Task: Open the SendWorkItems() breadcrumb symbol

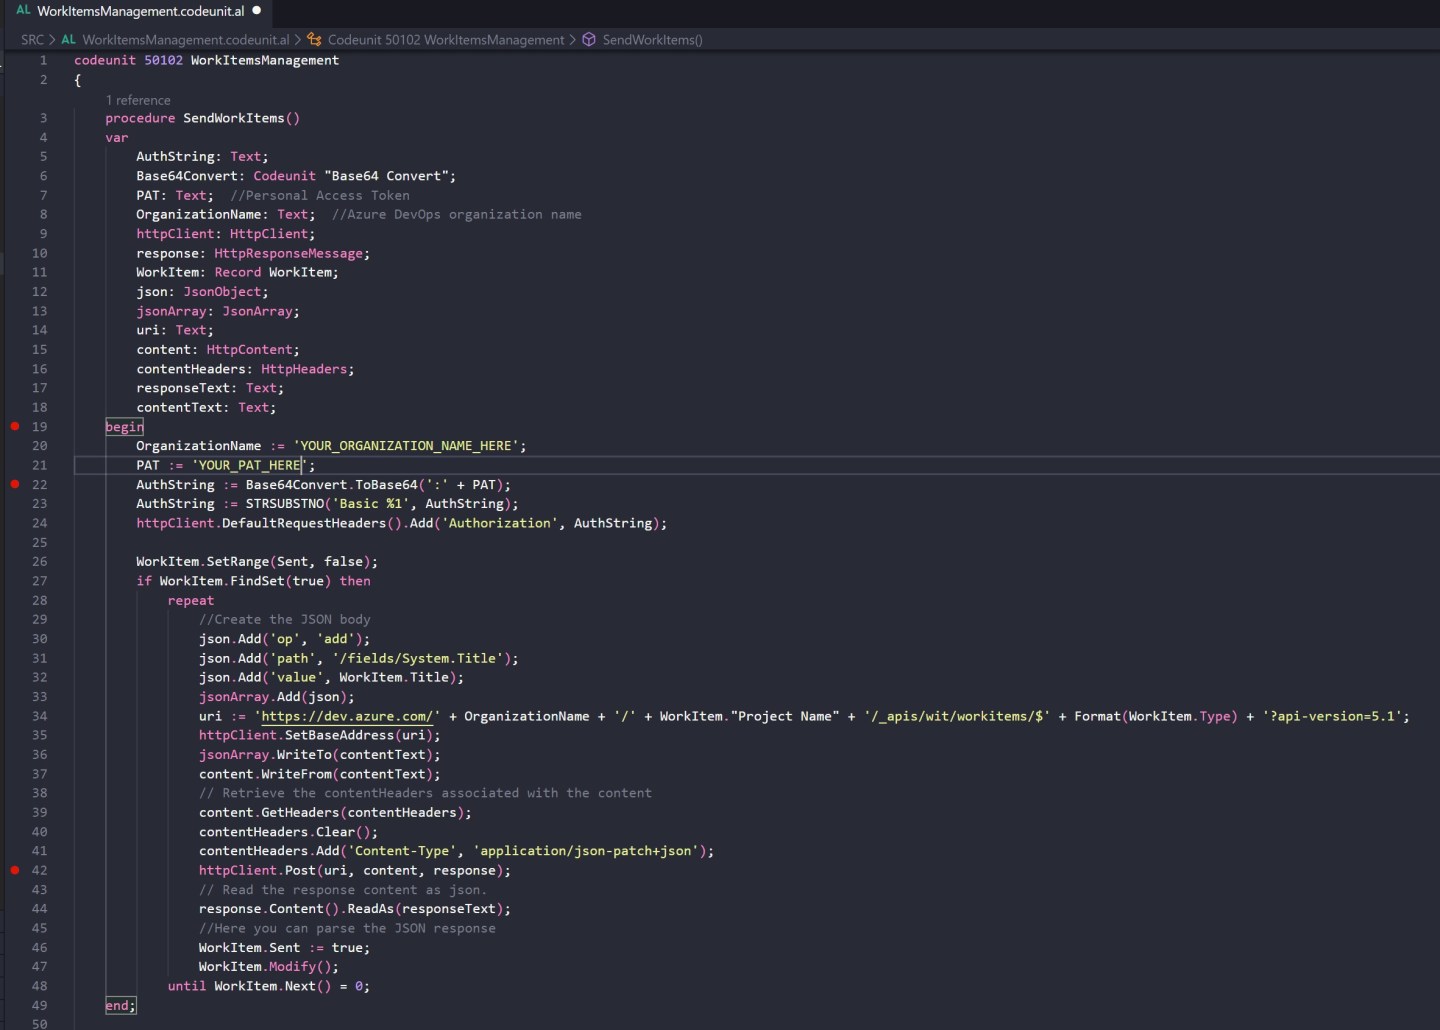Action: [x=652, y=40]
